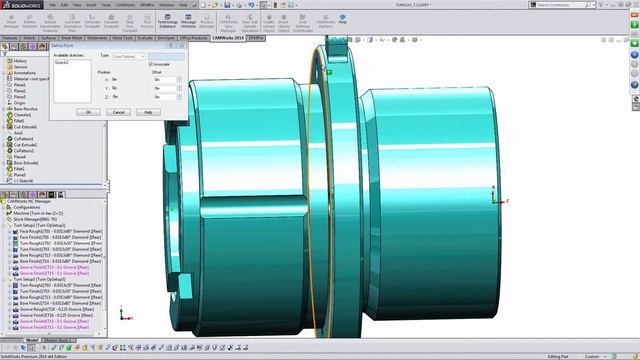Switch to the DFMPro ribbon tab
Viewport: 640px width, 360px height.
[256, 38]
